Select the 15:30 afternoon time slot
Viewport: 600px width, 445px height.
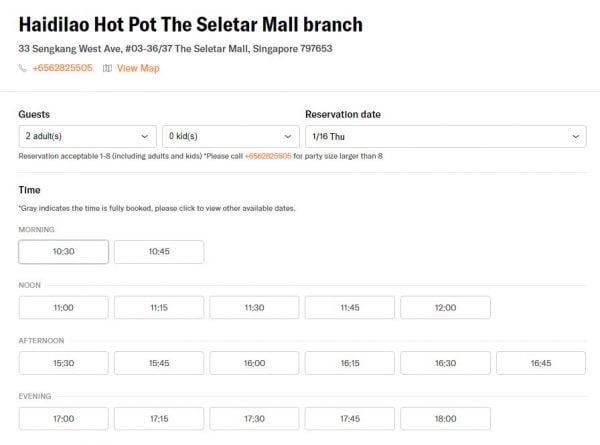63,363
